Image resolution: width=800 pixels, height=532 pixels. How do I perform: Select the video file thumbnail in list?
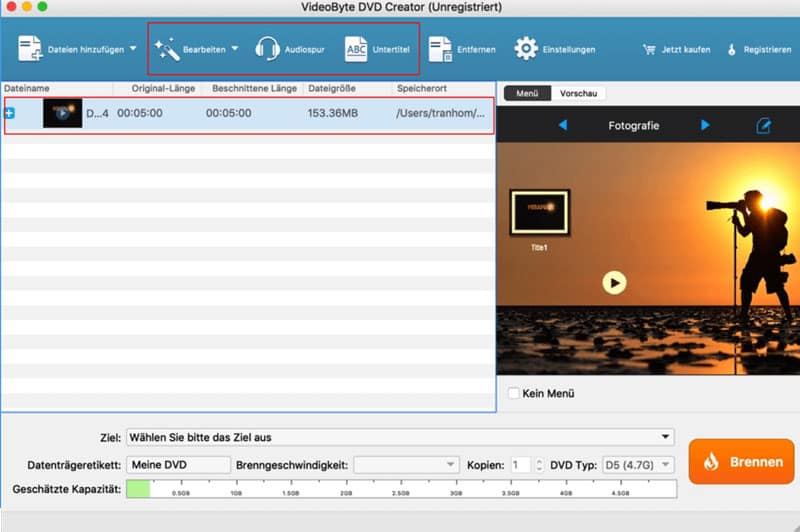point(62,113)
